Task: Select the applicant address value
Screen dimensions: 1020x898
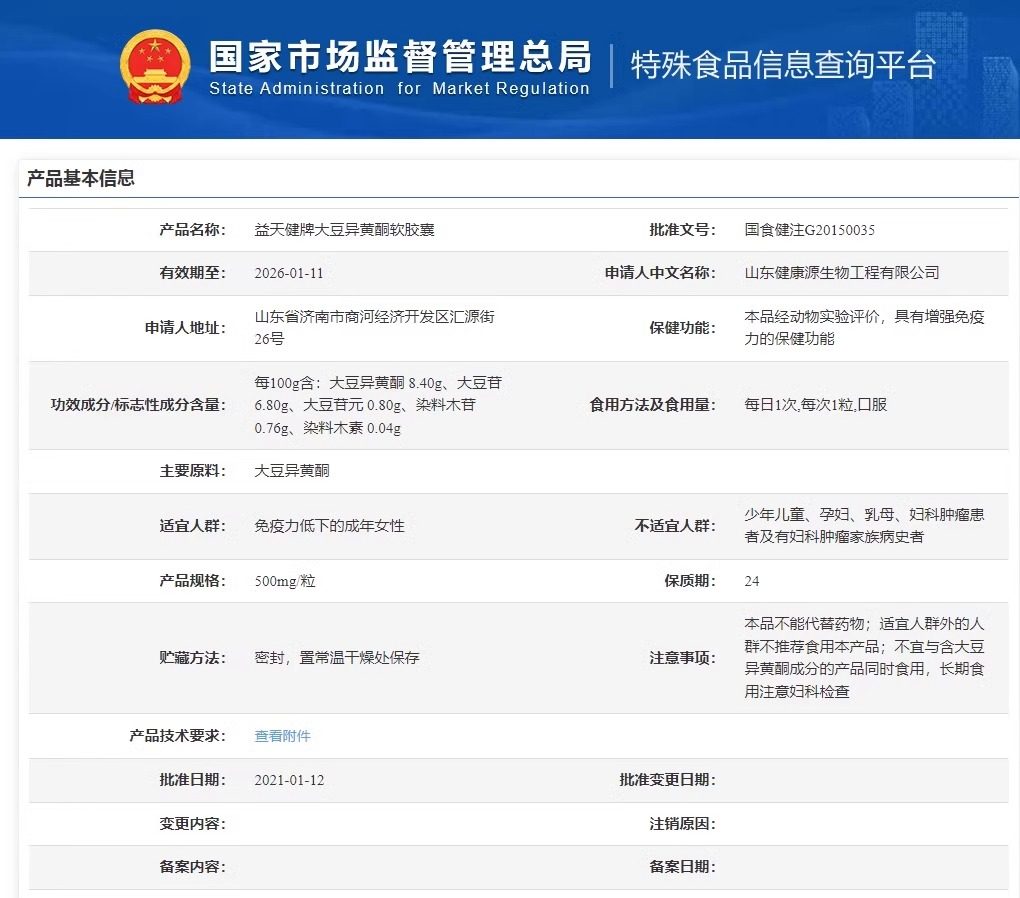Action: pyautogui.click(x=375, y=327)
